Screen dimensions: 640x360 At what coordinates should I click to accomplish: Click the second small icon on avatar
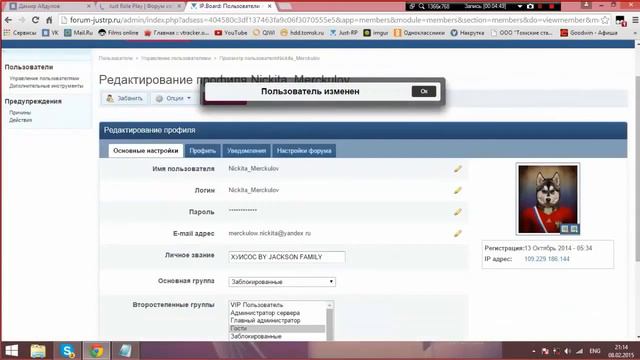tap(574, 229)
